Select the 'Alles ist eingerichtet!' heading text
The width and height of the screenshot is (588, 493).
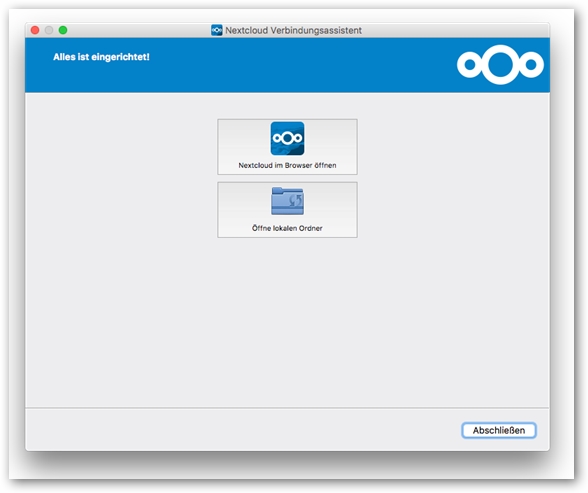click(101, 57)
